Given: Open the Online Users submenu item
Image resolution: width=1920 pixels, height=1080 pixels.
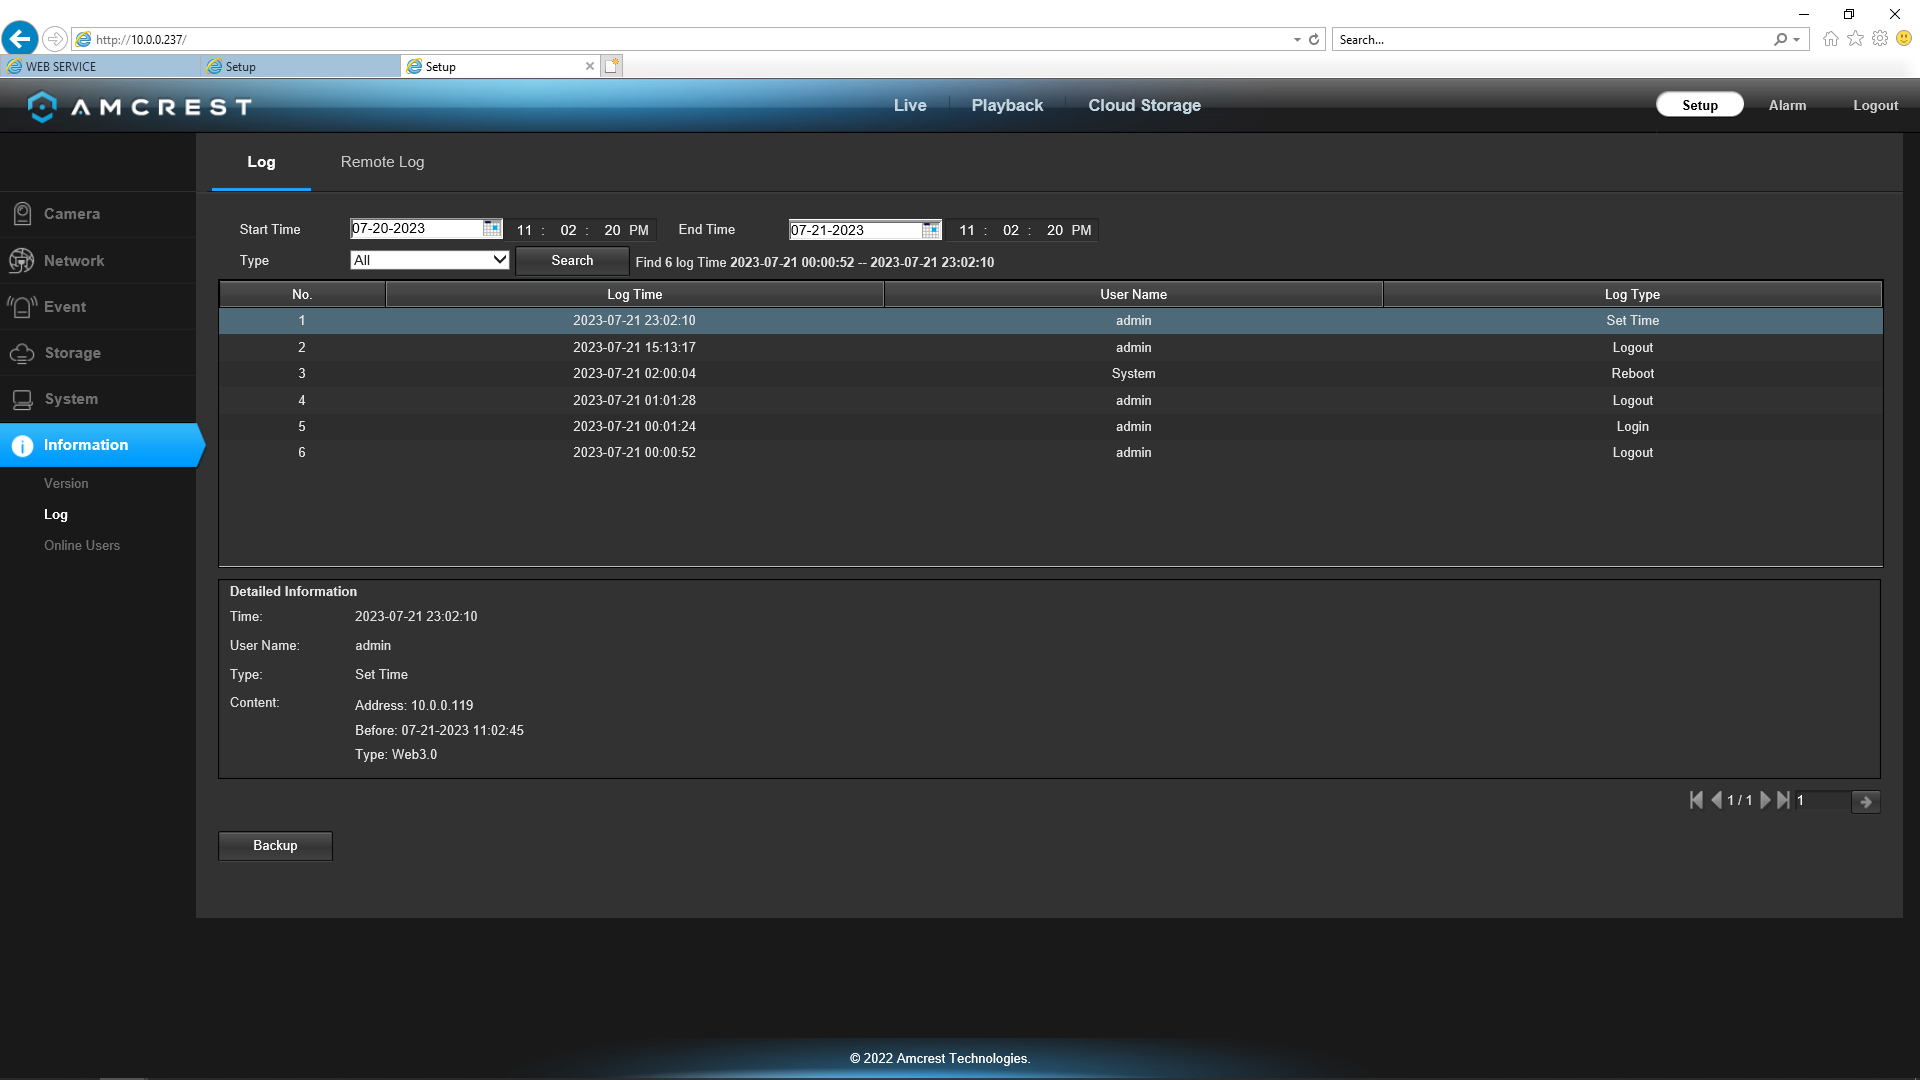Looking at the screenshot, I should [82, 545].
